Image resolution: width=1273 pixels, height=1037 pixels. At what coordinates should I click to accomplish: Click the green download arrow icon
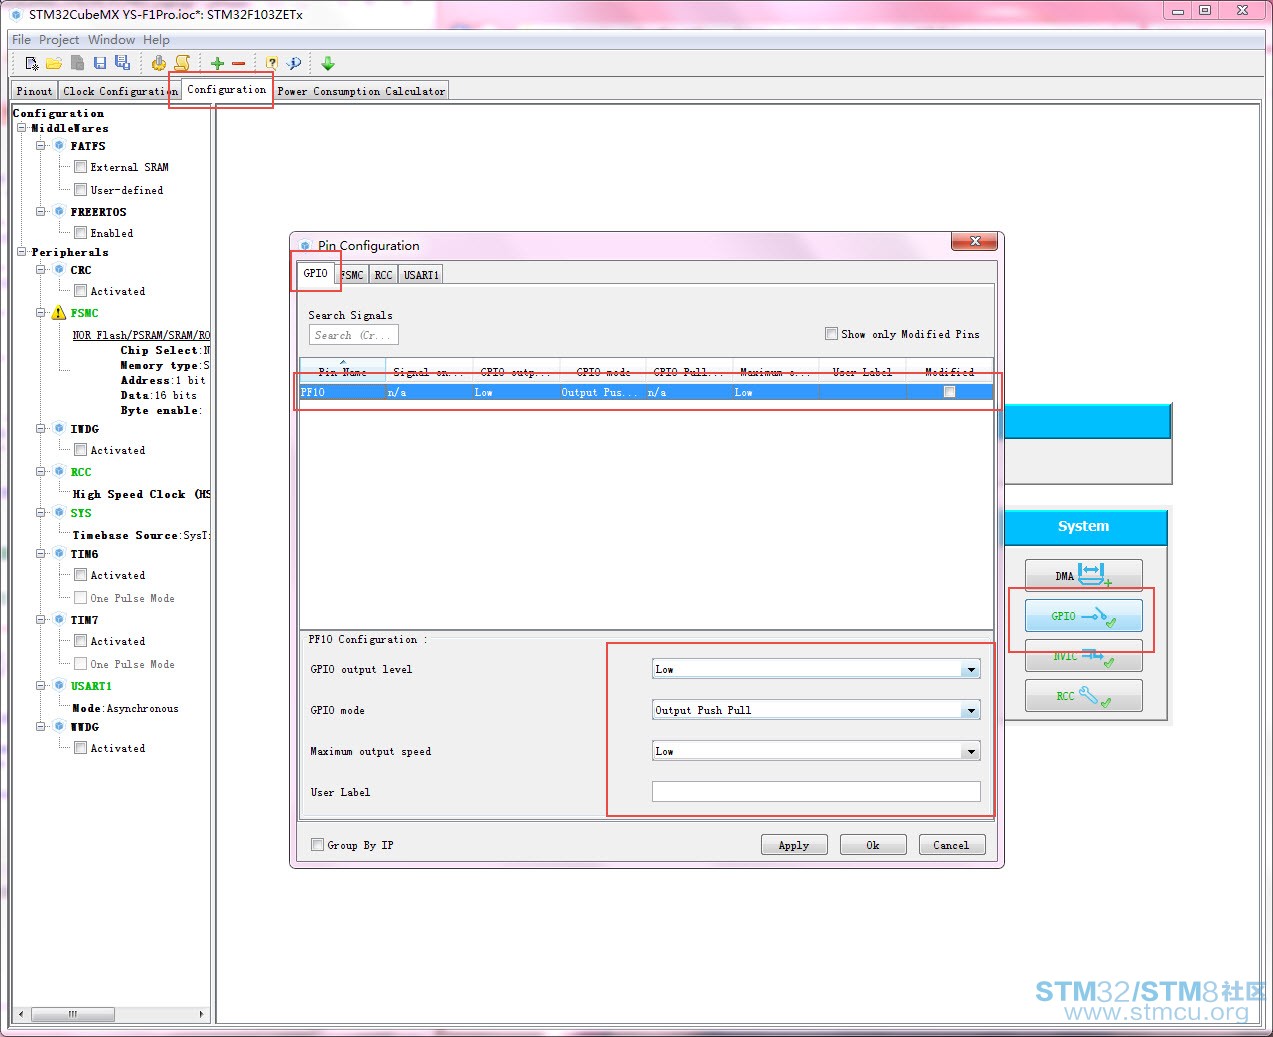[x=328, y=63]
